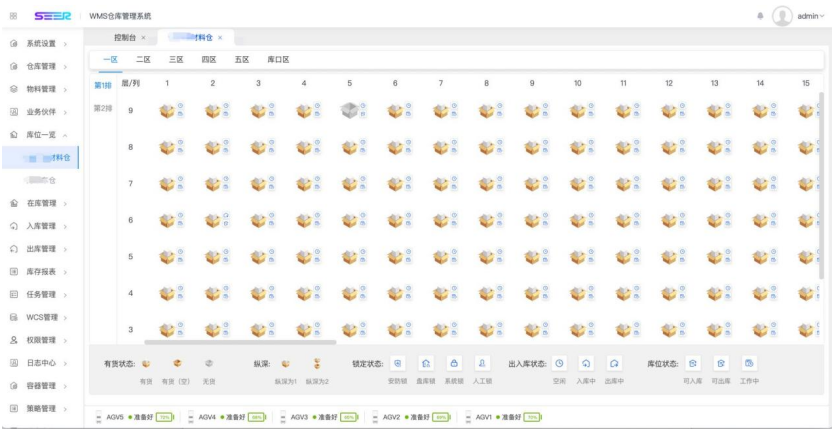This screenshot has height=430, width=835.
Task: Switch to the 二区 zone tab
Action: (x=143, y=60)
